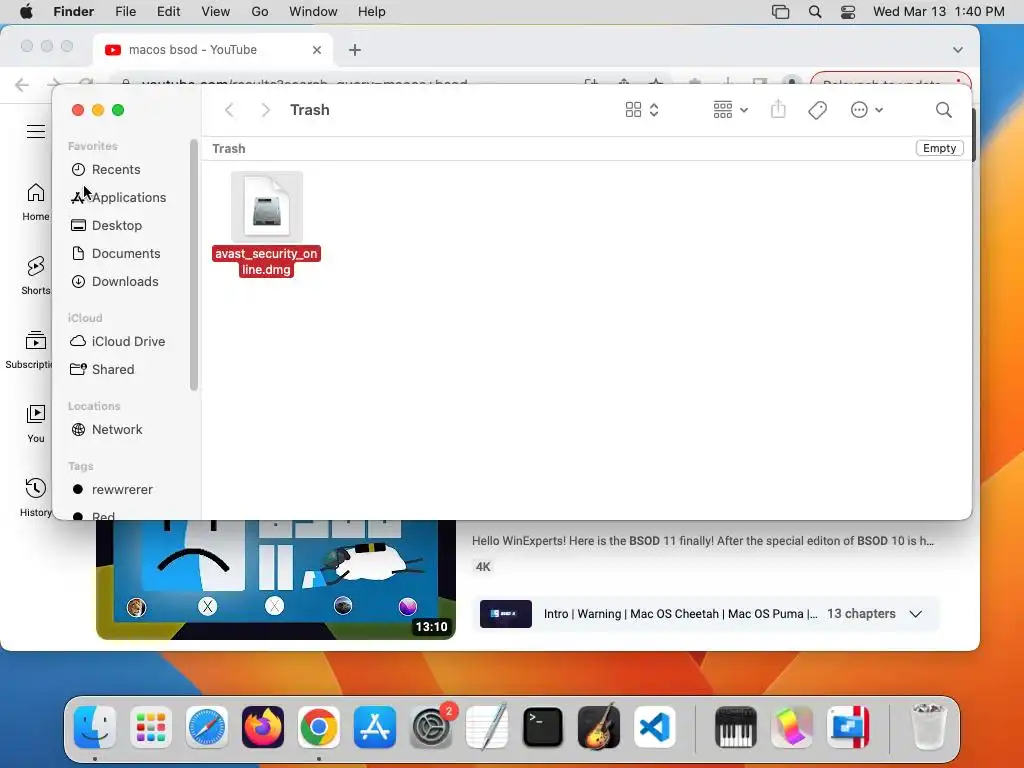This screenshot has height=768, width=1024.
Task: Play the 13:10 BSOD video thumbnail
Action: 276,579
